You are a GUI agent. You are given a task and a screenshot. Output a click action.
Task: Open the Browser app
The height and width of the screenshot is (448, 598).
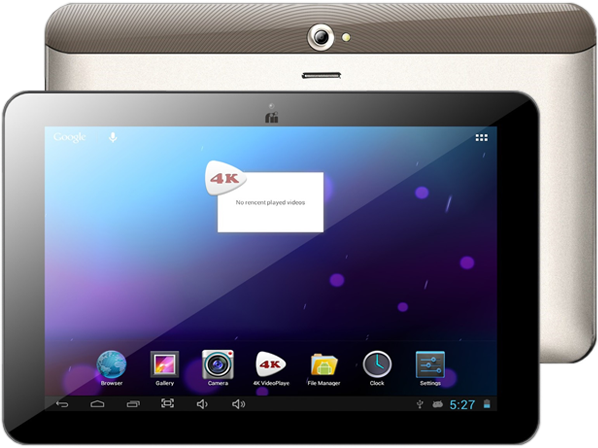pyautogui.click(x=111, y=367)
